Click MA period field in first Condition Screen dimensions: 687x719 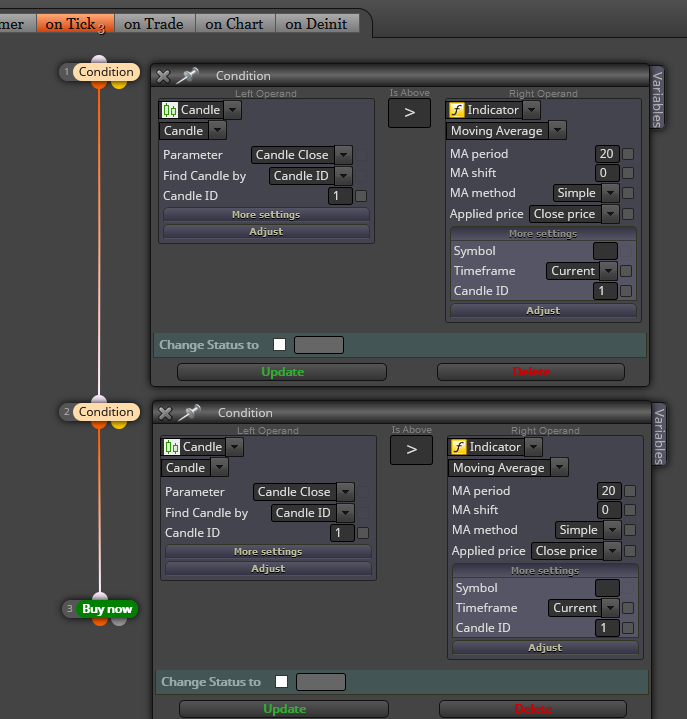point(607,154)
